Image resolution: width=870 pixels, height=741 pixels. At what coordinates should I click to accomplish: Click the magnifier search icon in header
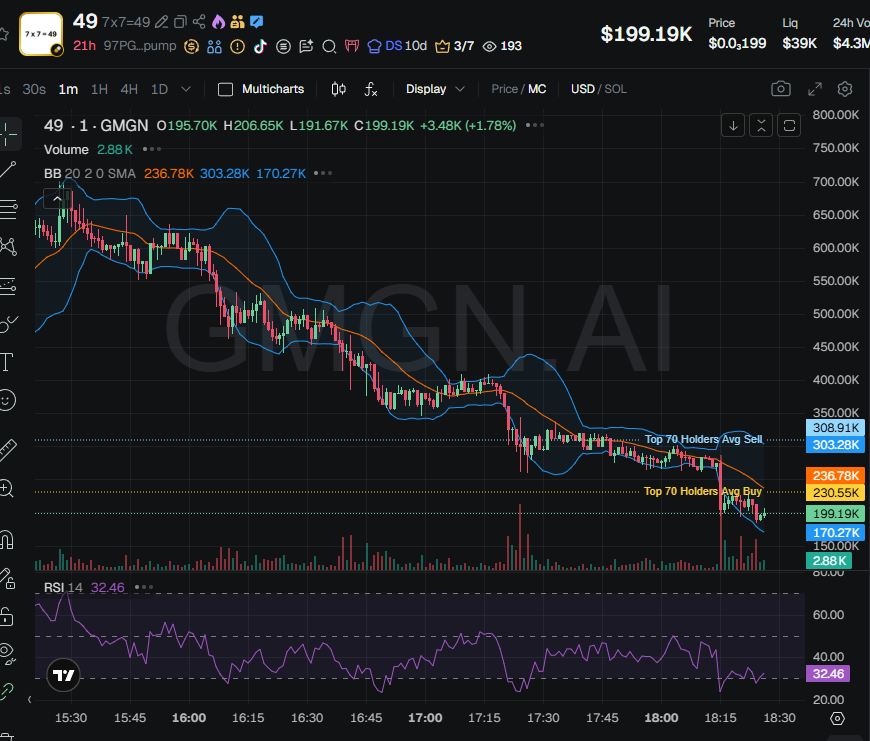pos(329,47)
